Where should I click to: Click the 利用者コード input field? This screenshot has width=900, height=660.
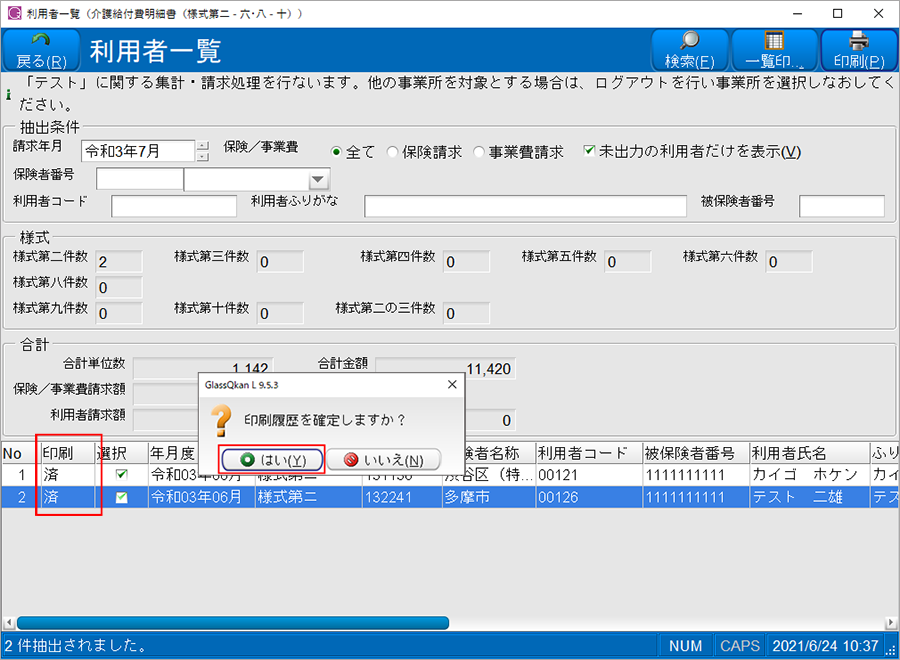[174, 206]
